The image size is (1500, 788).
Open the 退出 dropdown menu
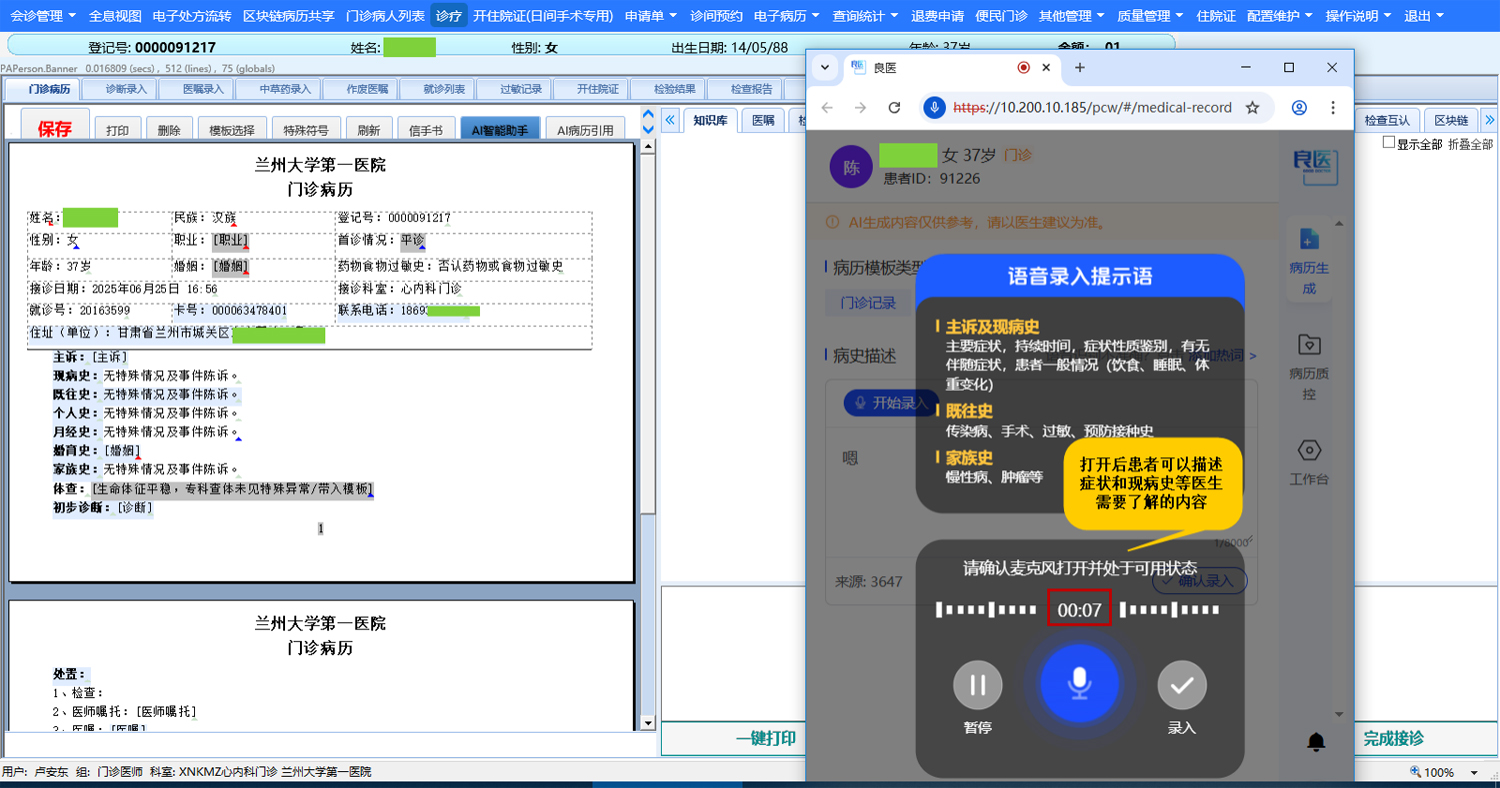1424,16
